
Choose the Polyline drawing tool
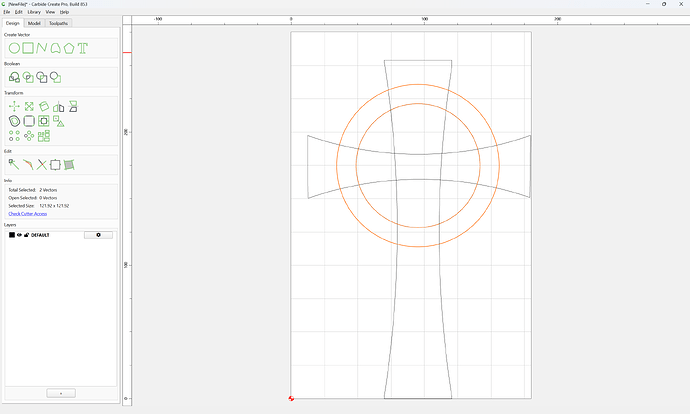click(x=42, y=48)
